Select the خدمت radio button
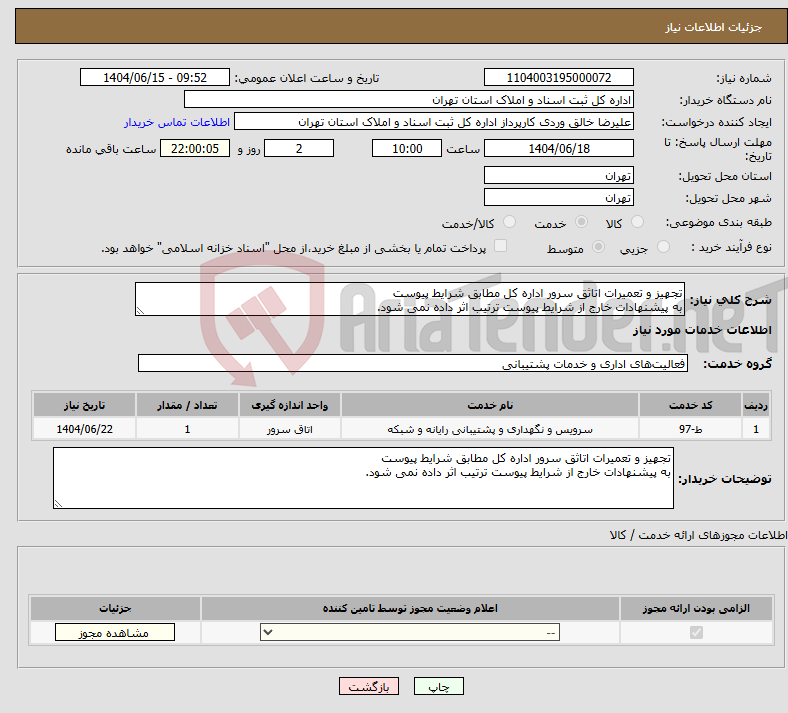The image size is (788, 713). point(581,222)
